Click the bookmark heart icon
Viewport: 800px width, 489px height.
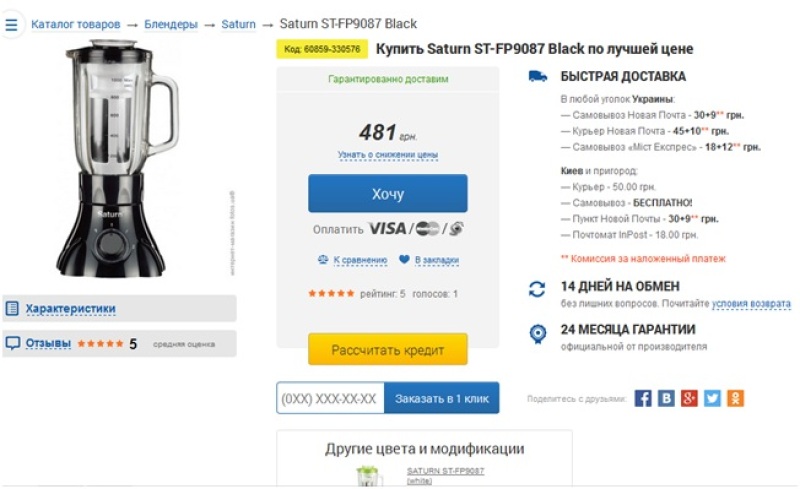point(404,260)
